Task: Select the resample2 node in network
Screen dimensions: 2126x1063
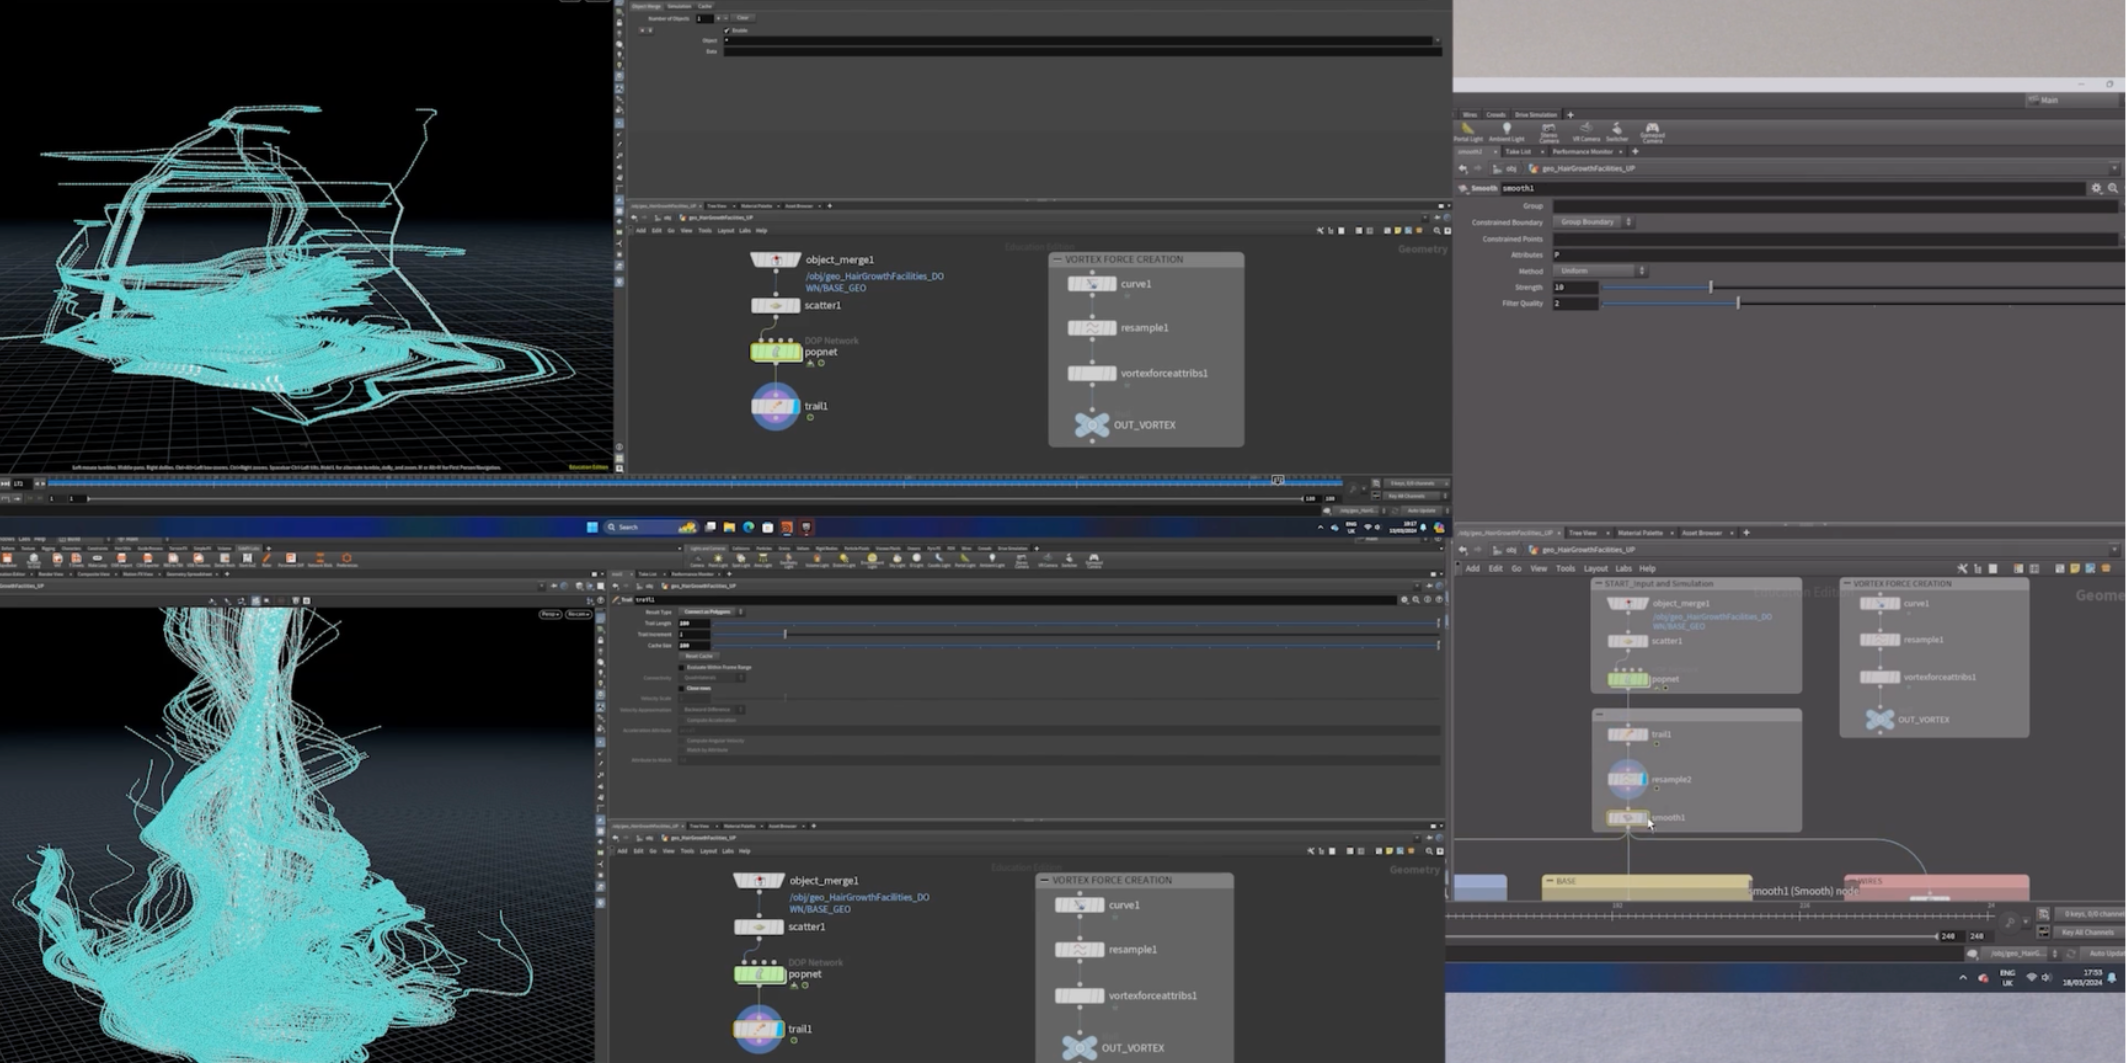Action: (x=1627, y=779)
